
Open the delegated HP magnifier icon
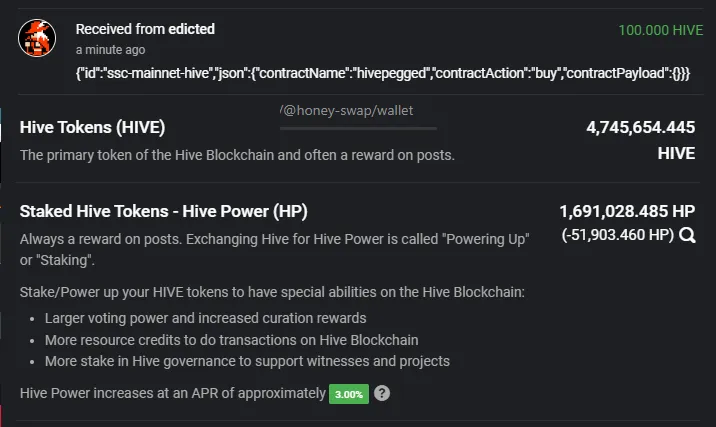pos(687,235)
